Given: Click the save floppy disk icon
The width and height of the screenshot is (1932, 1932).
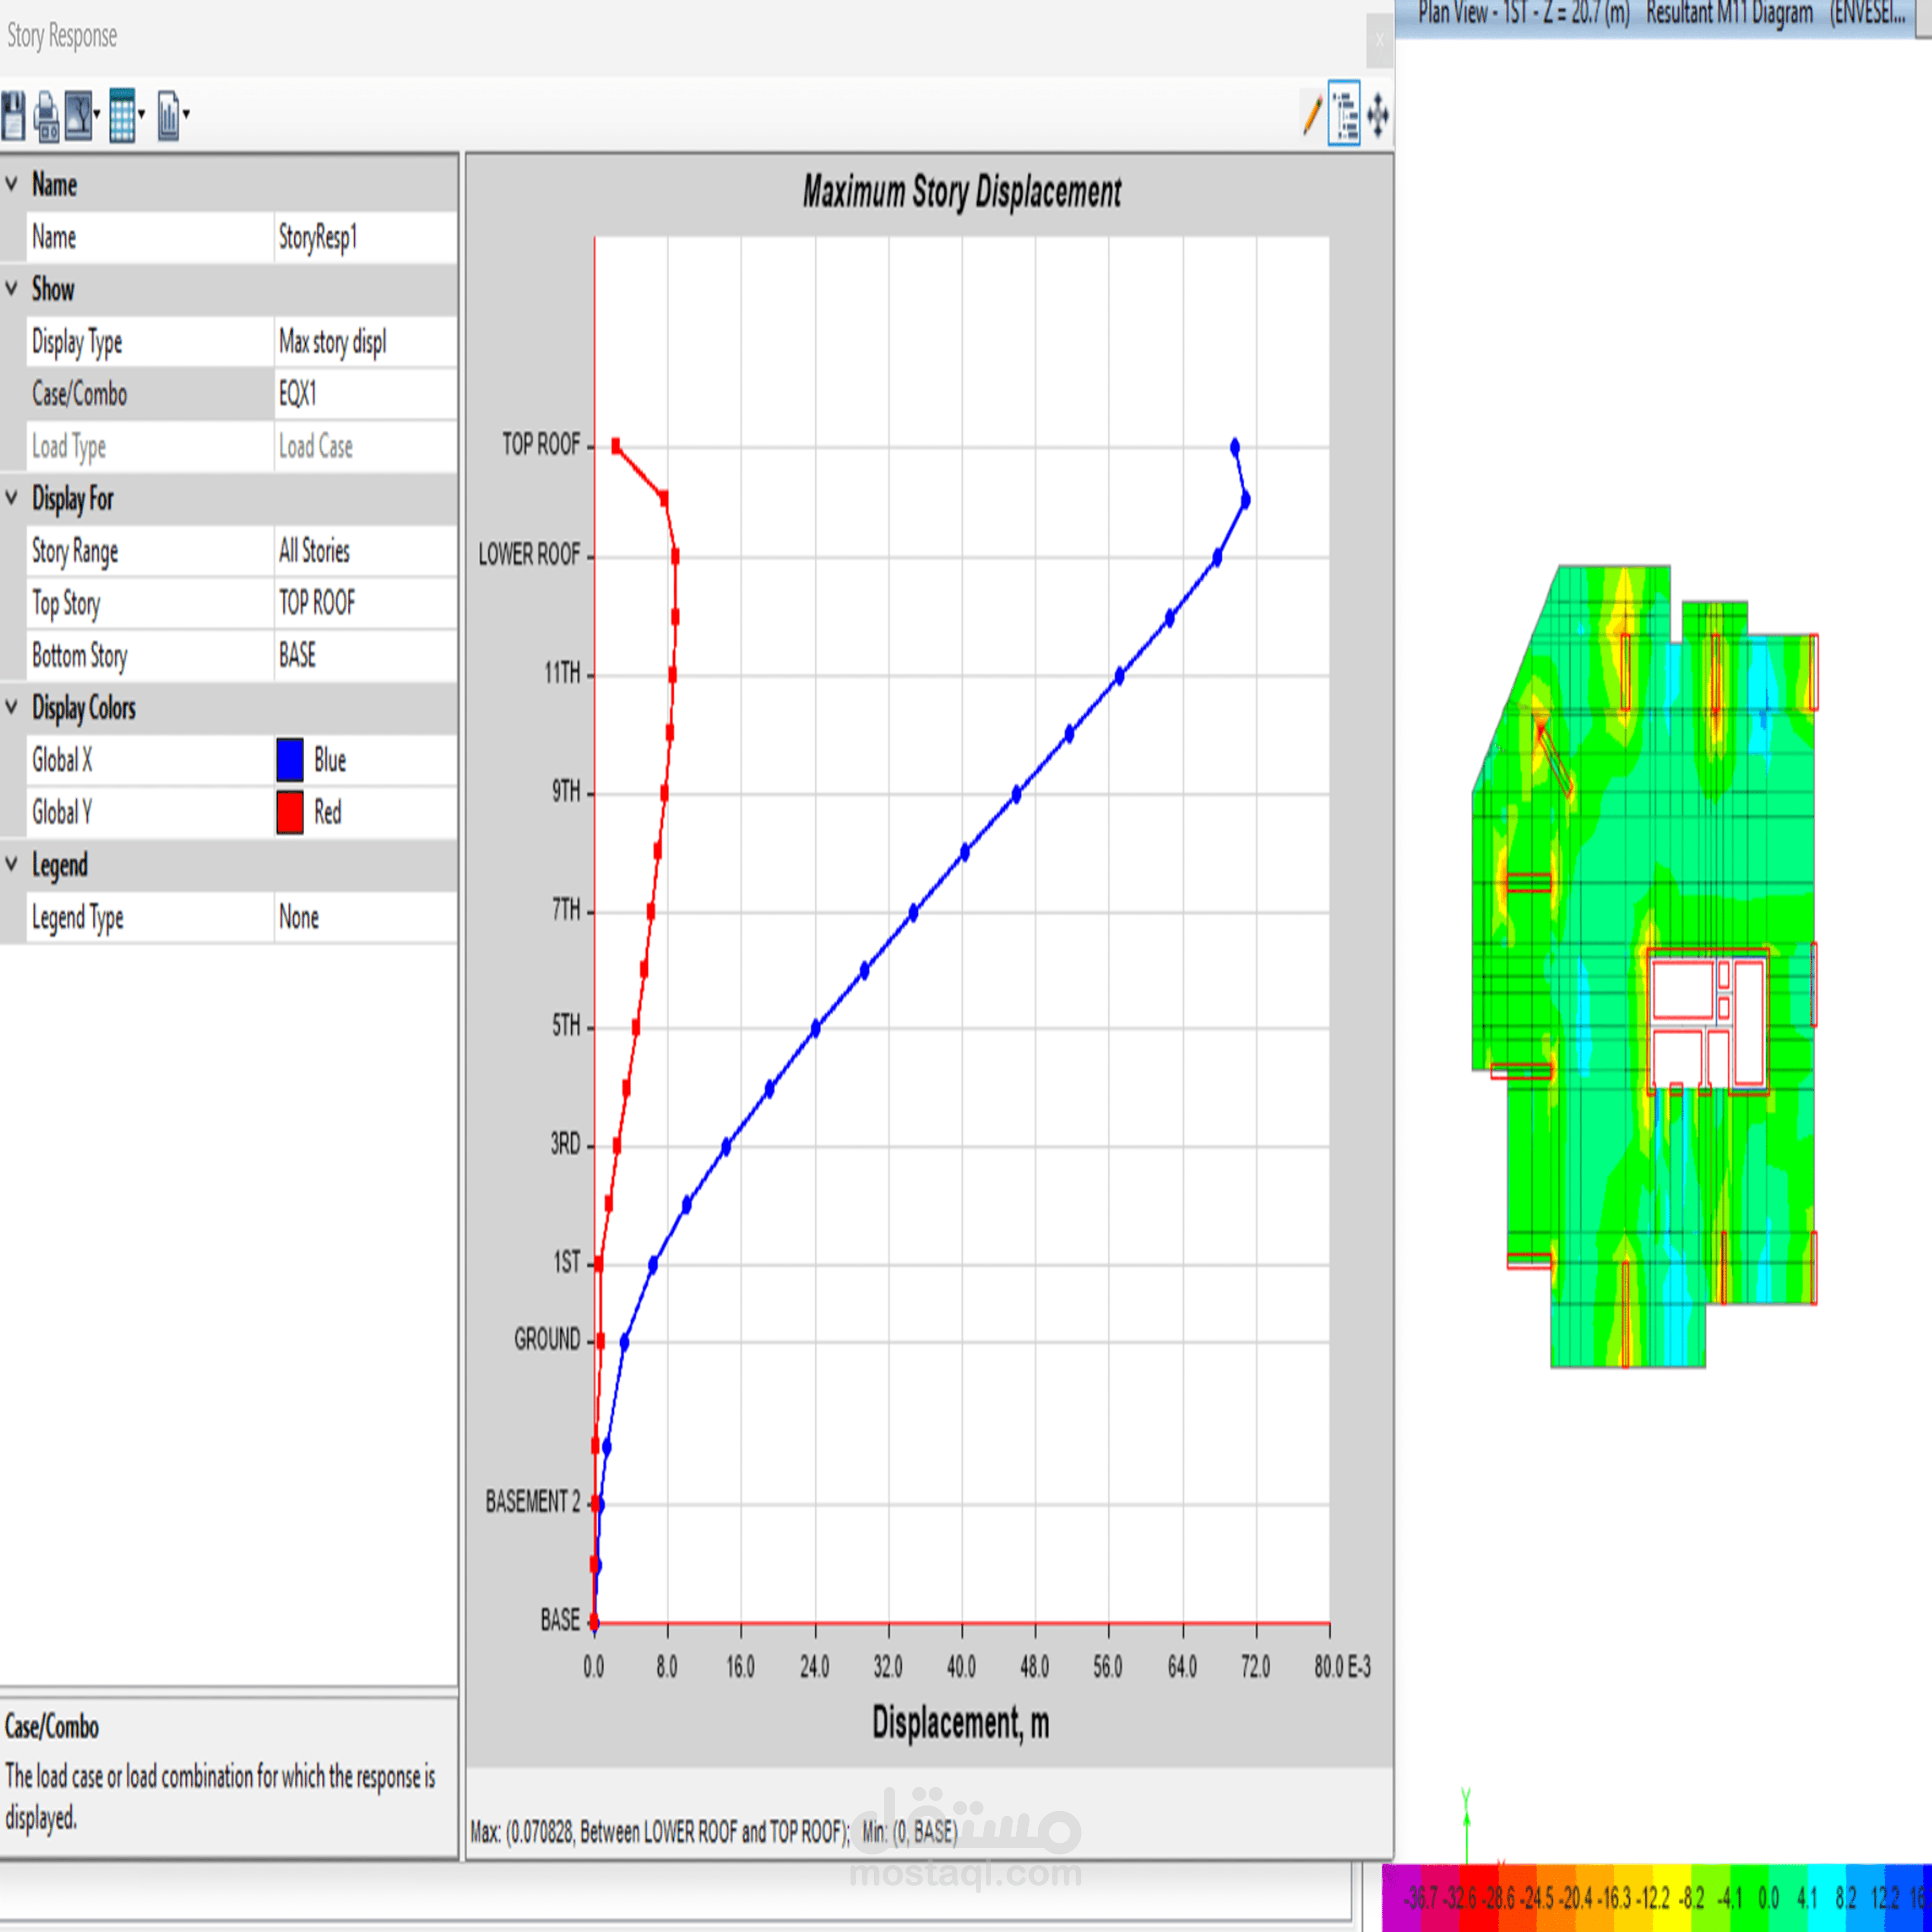Looking at the screenshot, I should (13, 115).
